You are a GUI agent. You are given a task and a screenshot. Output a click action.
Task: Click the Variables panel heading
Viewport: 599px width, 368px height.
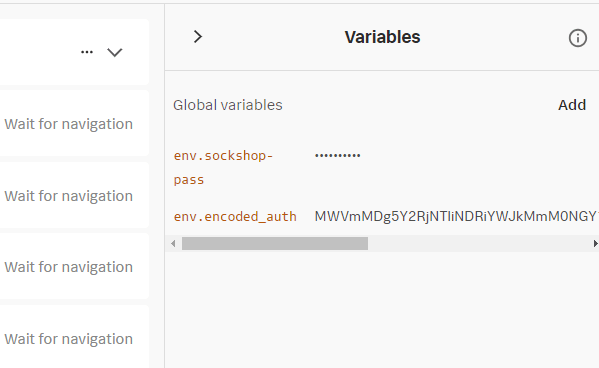(382, 37)
